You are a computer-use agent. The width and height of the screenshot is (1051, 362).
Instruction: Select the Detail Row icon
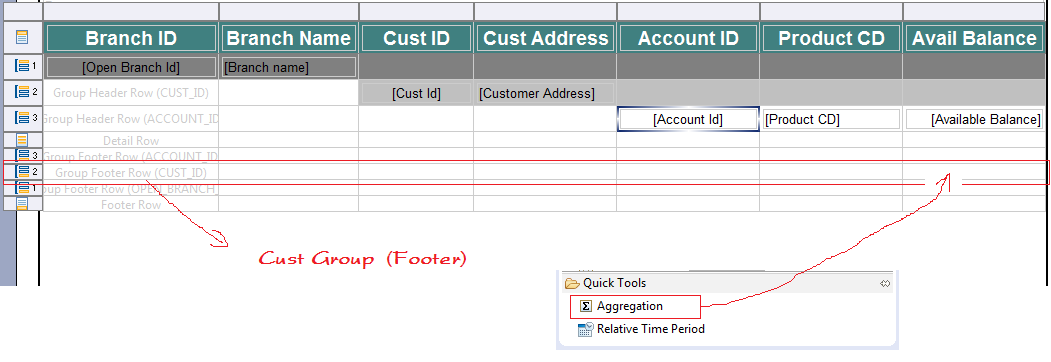pos(22,140)
